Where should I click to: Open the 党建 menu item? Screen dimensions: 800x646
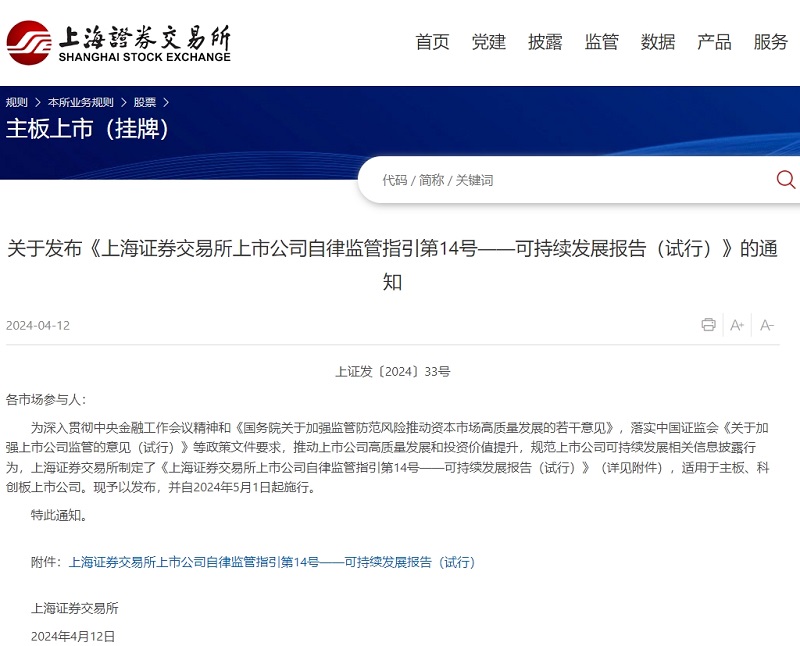point(488,43)
